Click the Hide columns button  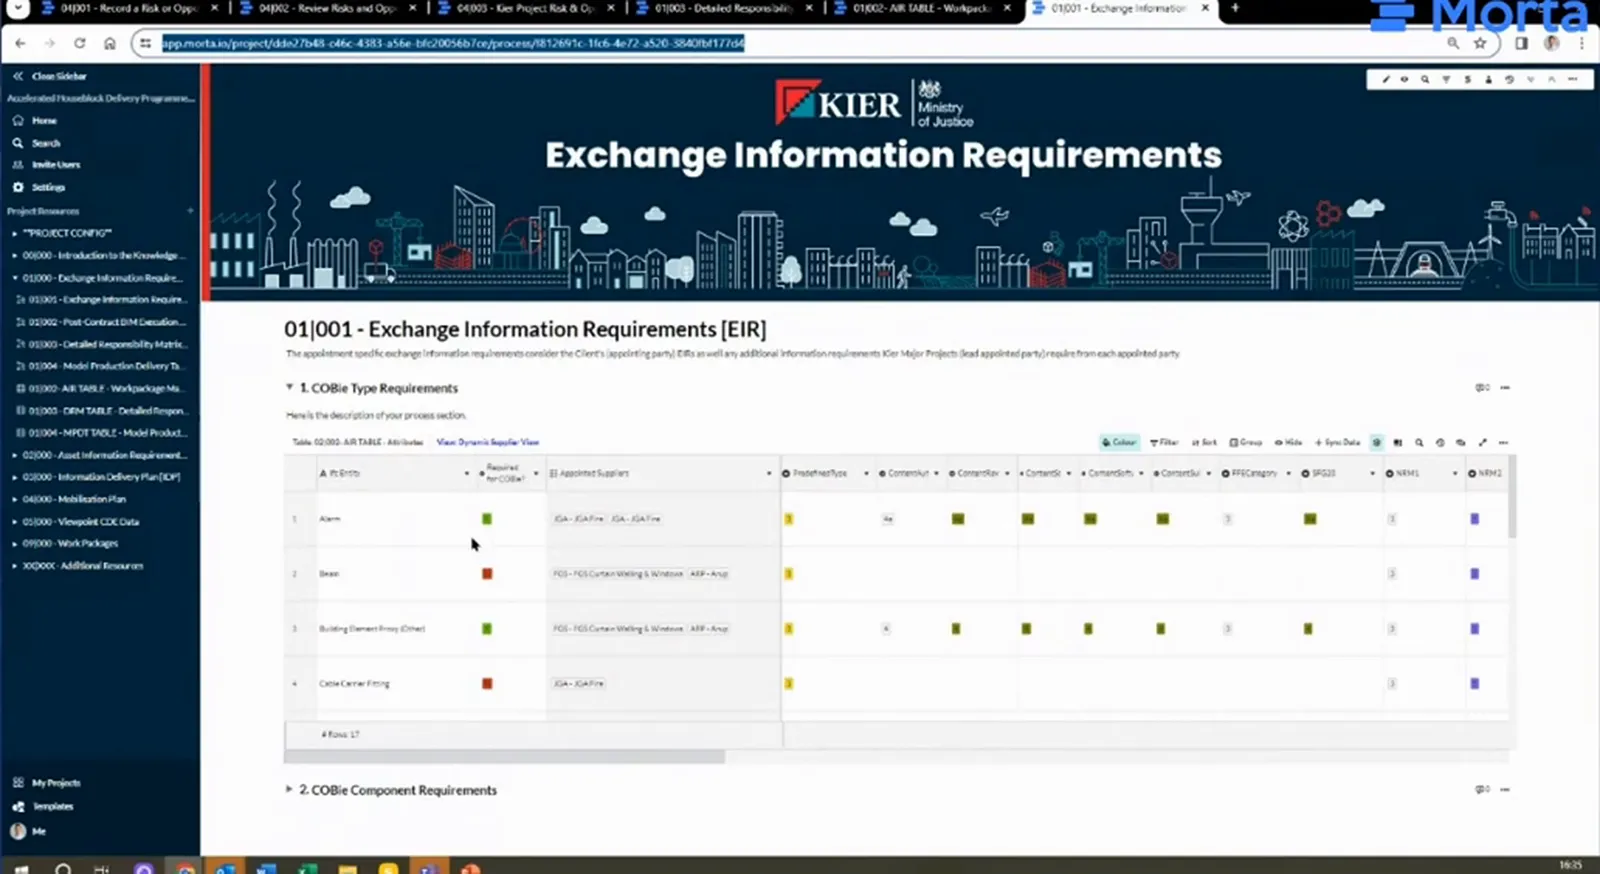click(x=1288, y=442)
